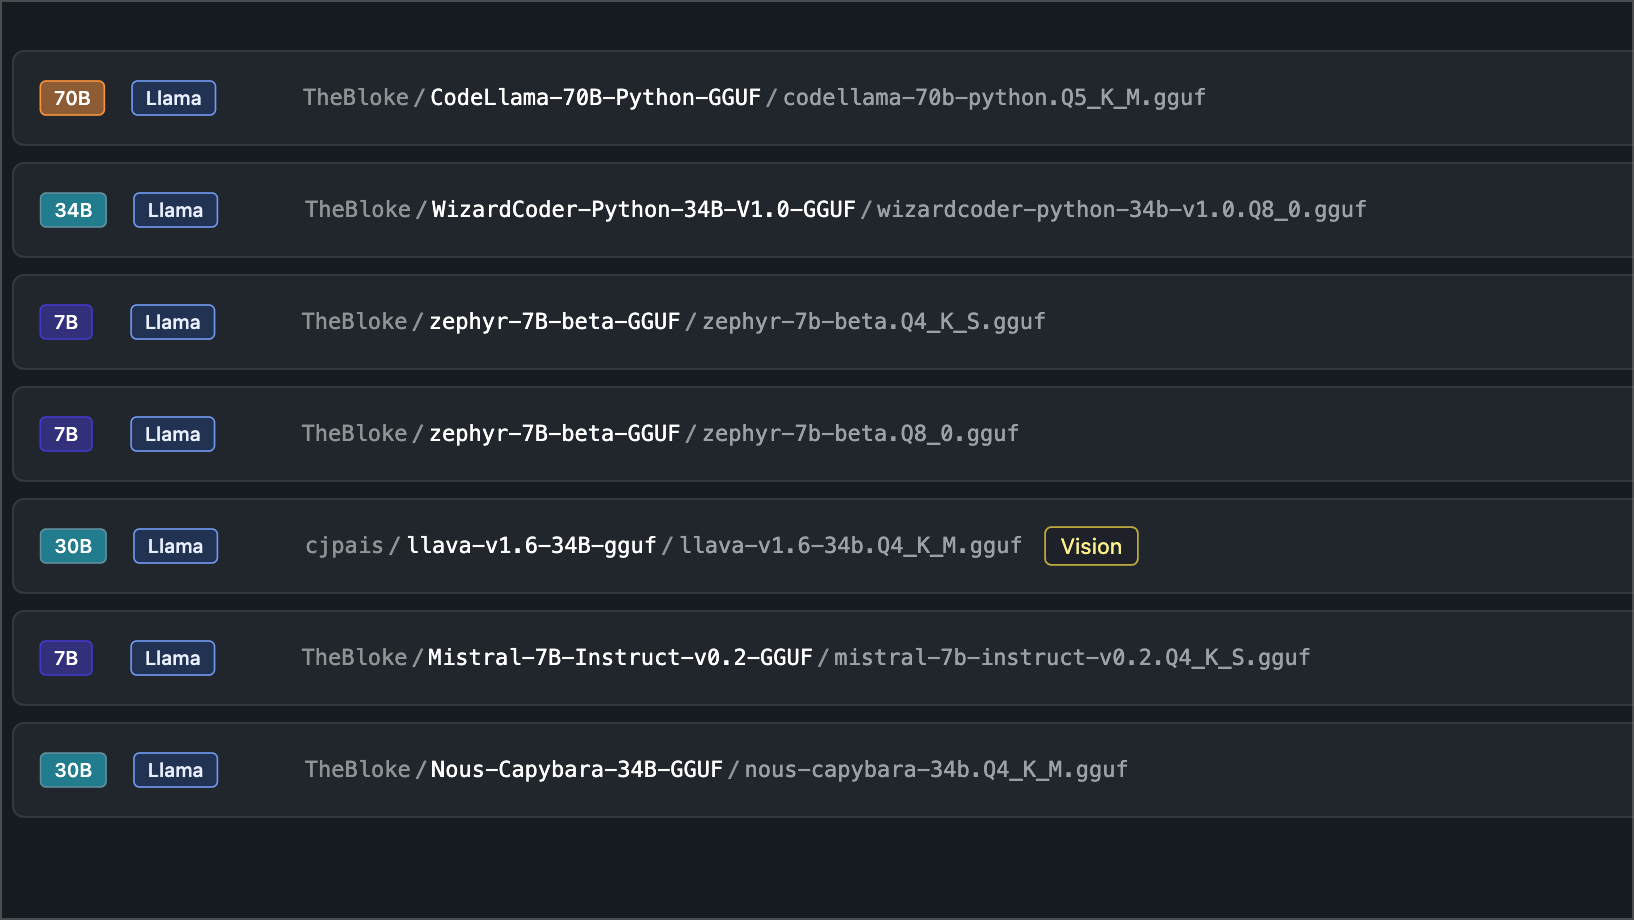Click the Llama badge on the CodeLlama-70B row

pos(174,98)
